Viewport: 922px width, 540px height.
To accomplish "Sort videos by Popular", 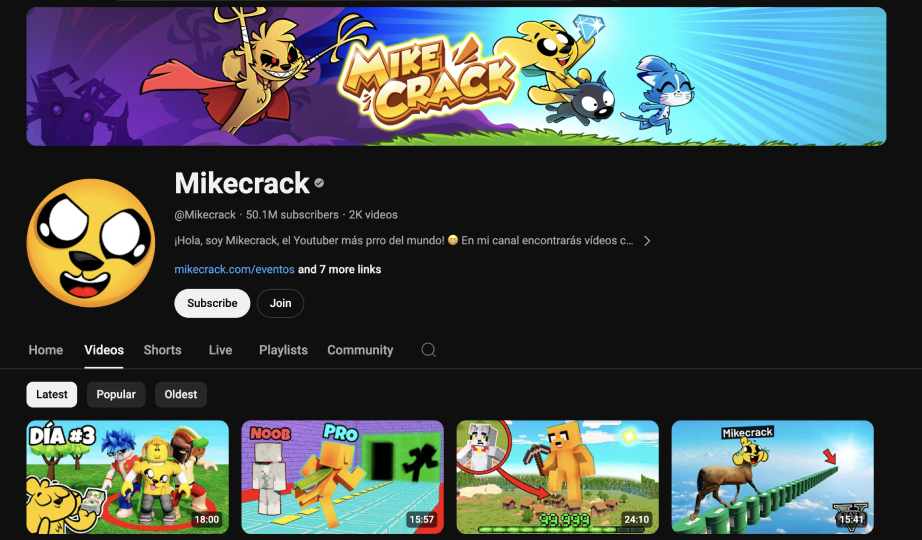I will (116, 394).
